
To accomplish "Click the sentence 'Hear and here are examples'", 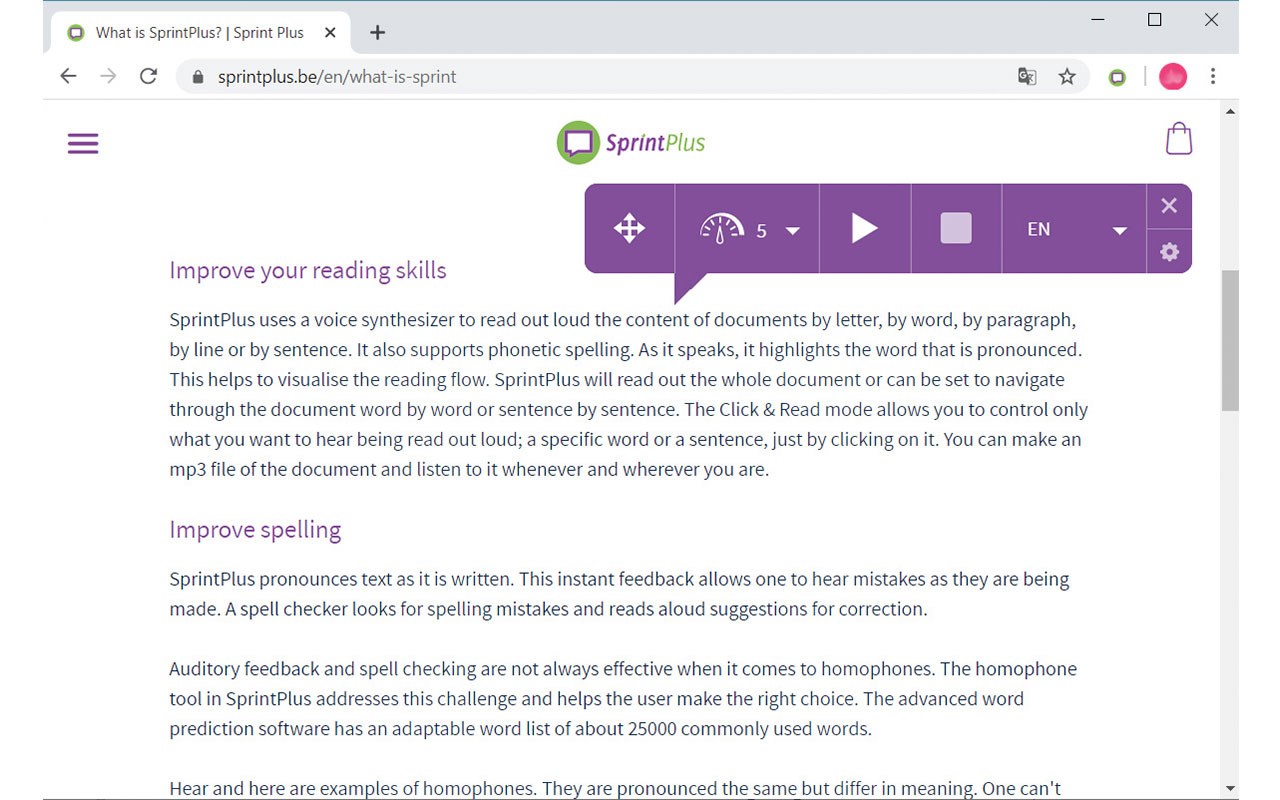I will [x=354, y=788].
